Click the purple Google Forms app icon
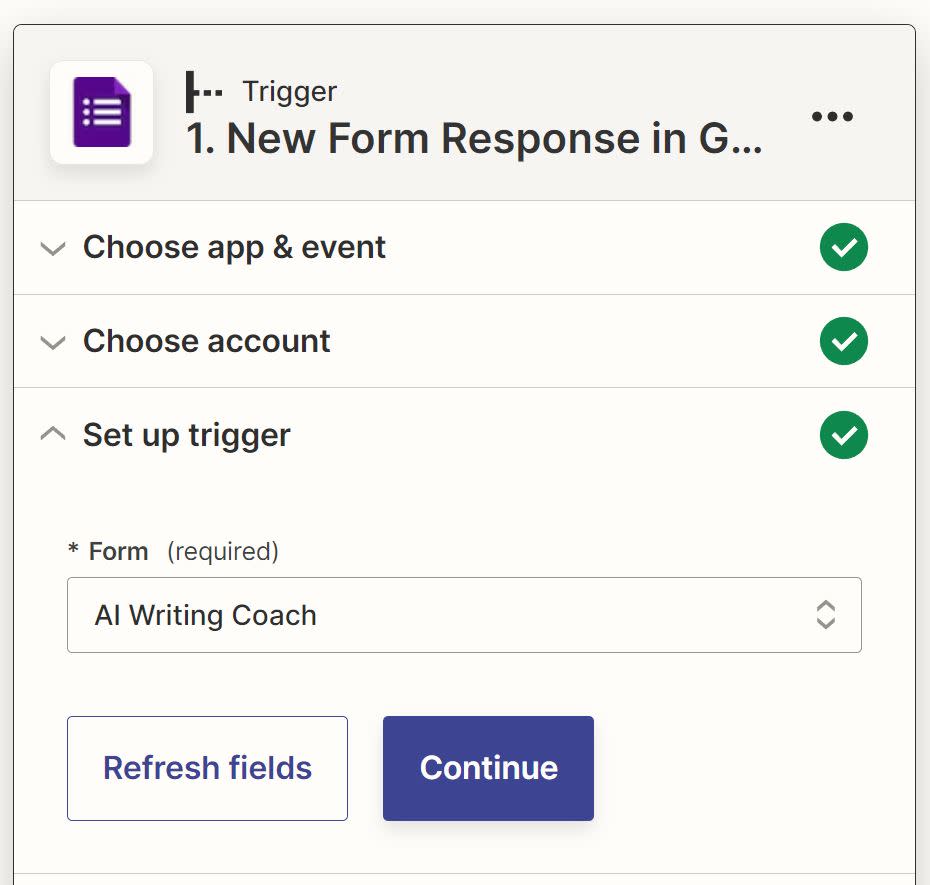Image resolution: width=930 pixels, height=885 pixels. (x=101, y=112)
